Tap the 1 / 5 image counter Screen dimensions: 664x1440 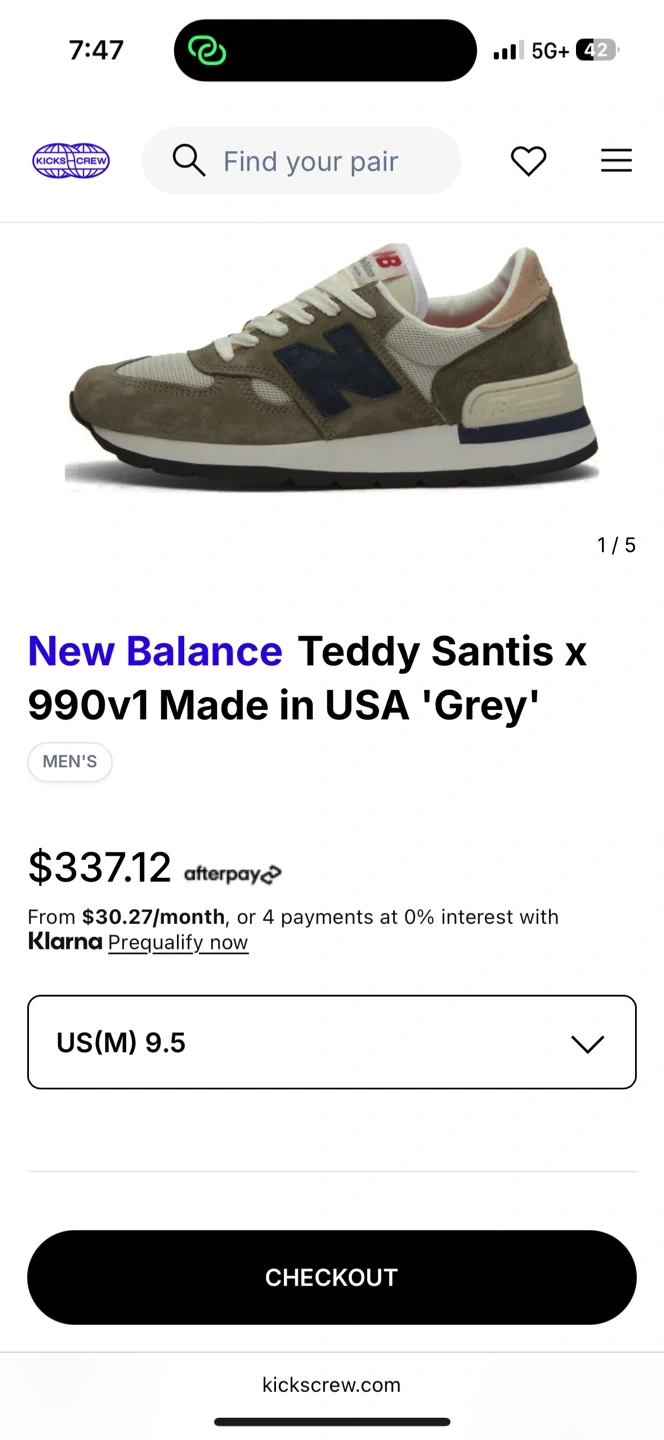[616, 545]
